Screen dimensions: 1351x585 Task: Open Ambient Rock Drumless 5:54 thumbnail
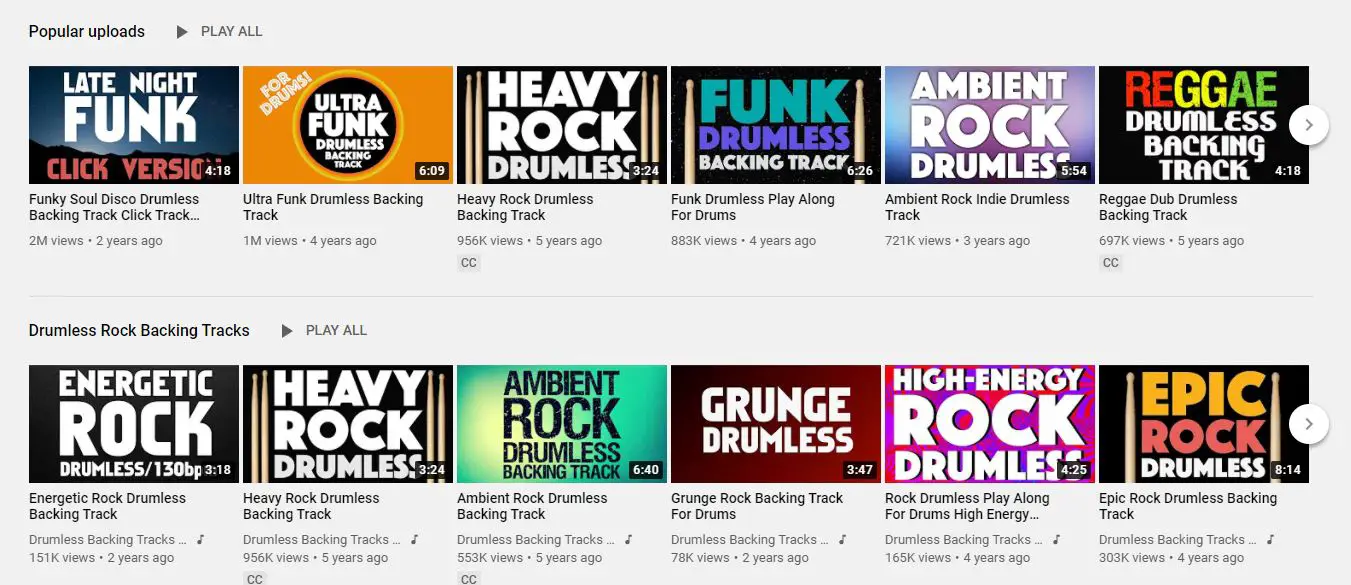(990, 125)
